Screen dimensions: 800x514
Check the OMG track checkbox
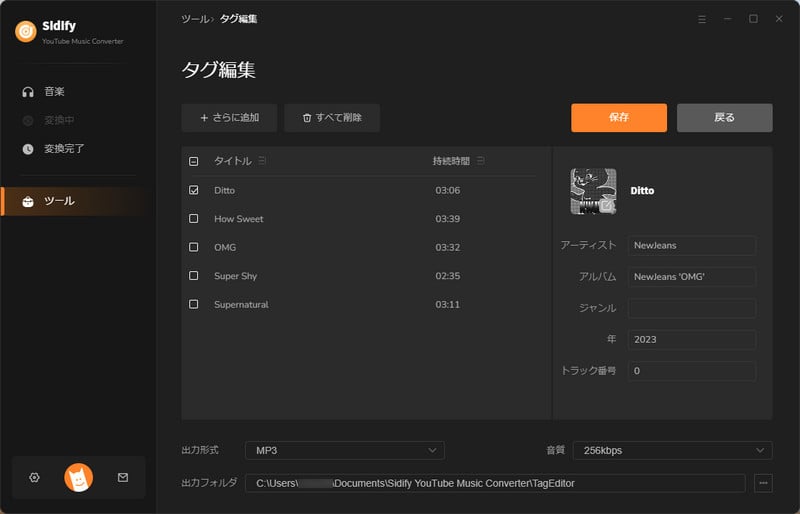(x=193, y=247)
